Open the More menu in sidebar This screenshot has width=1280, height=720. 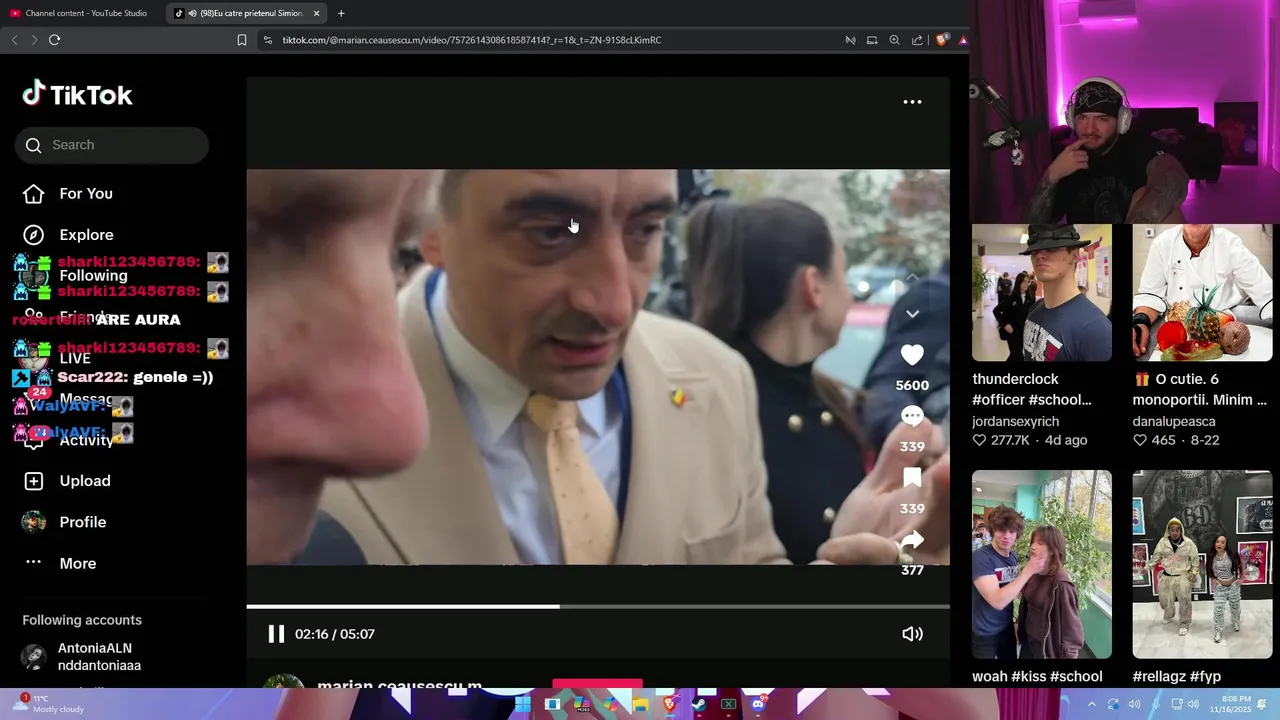point(60,563)
